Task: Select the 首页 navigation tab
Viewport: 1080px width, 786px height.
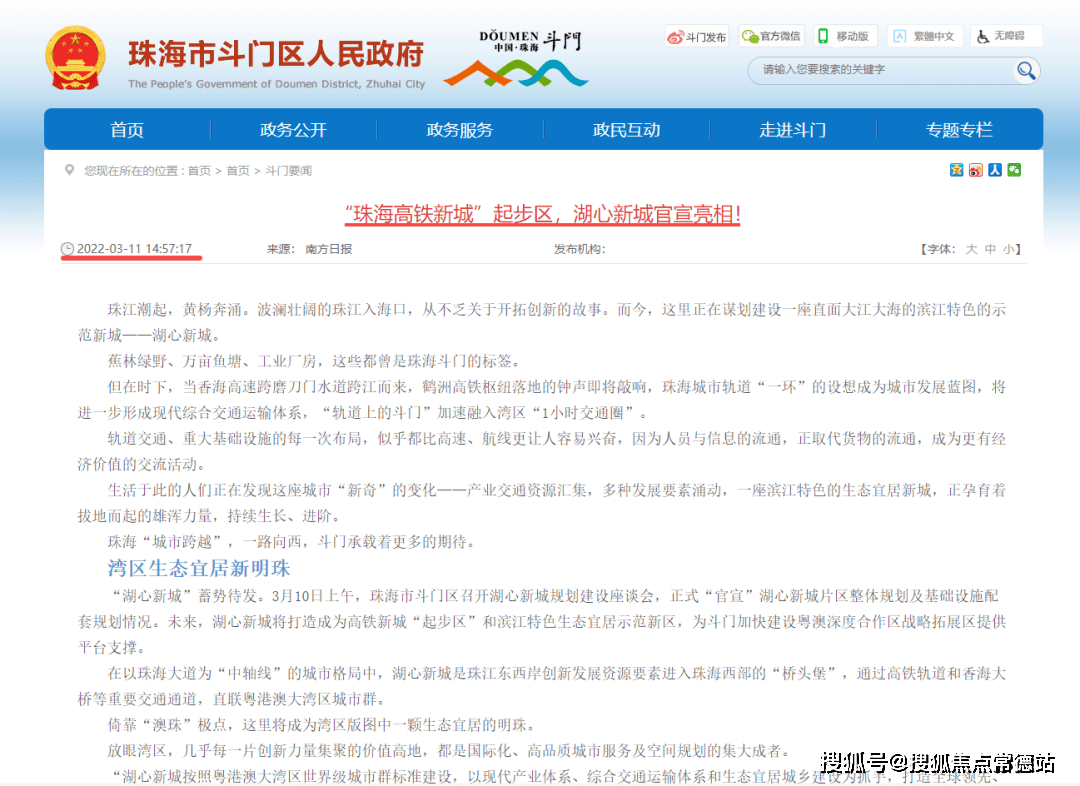Action: pos(126,129)
